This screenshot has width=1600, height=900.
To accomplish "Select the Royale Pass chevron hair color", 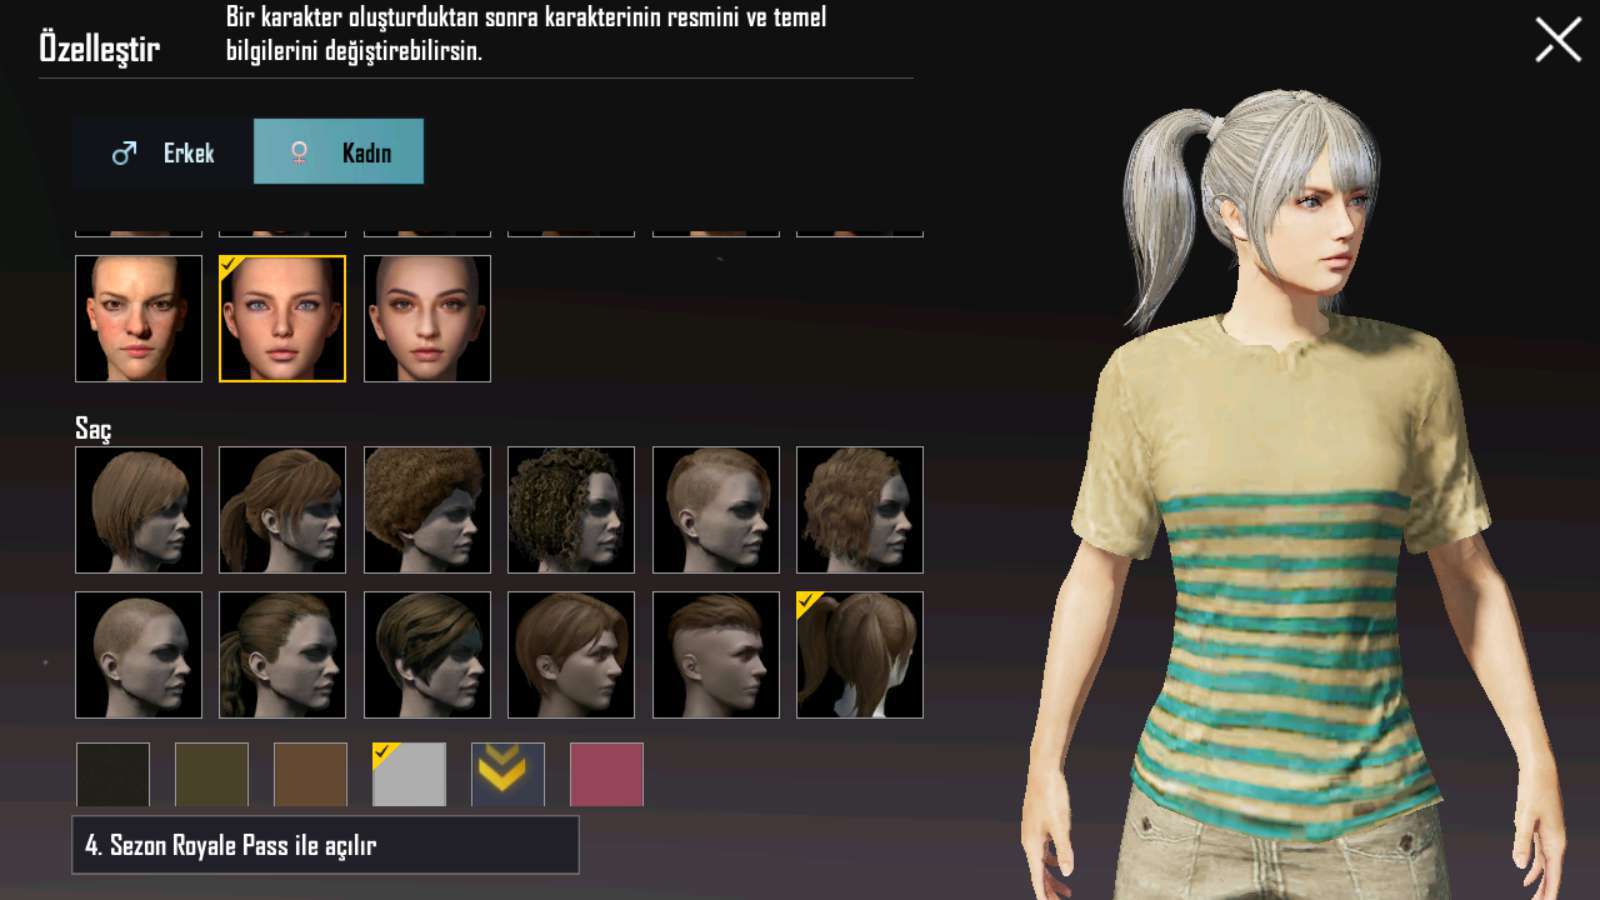I will (508, 774).
